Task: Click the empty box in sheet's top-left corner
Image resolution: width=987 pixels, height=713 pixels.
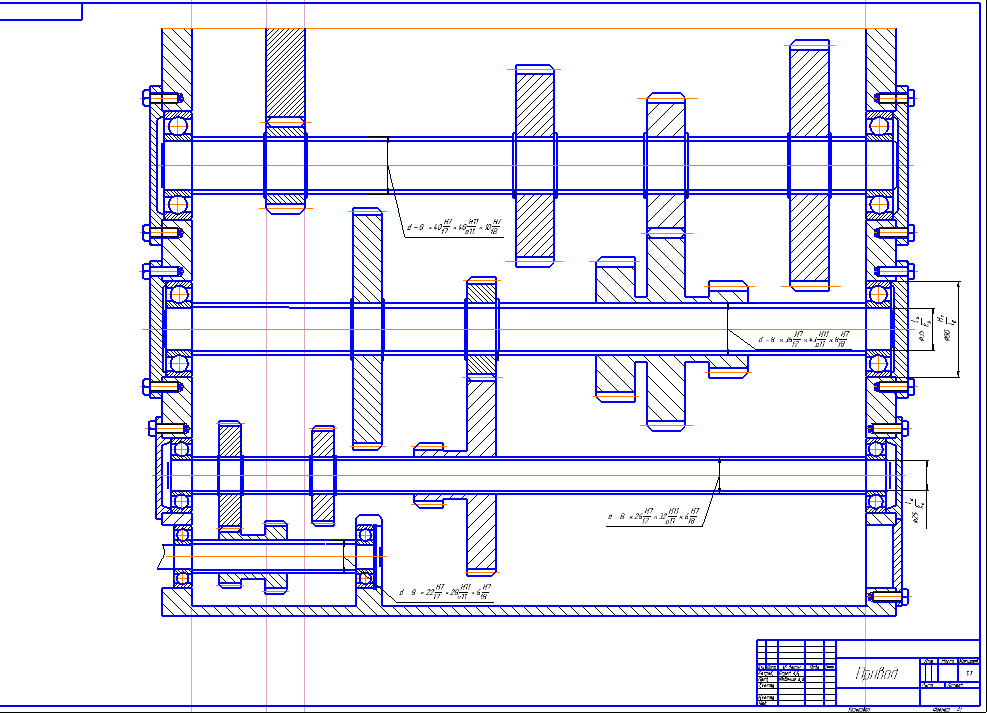Action: pyautogui.click(x=41, y=12)
